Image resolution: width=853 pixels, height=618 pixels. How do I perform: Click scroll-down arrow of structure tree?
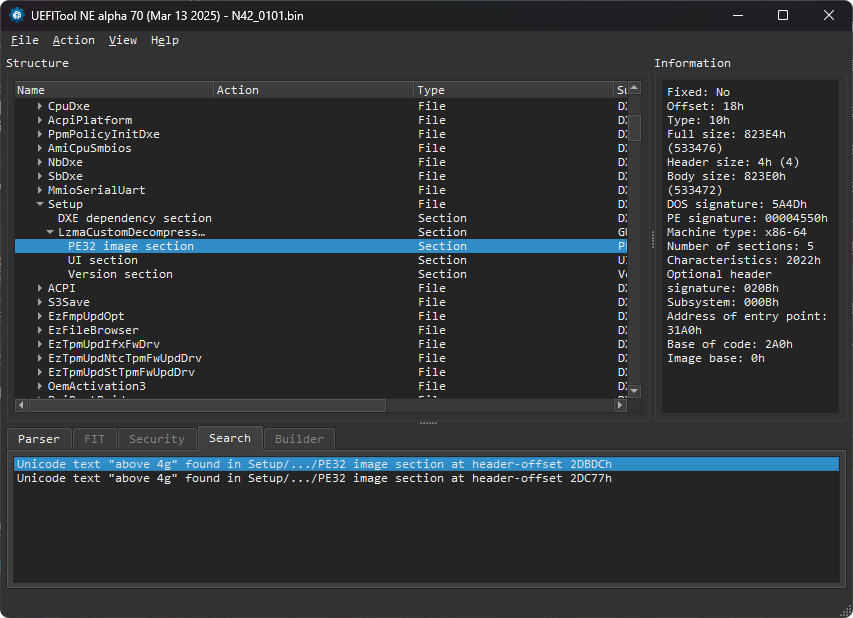click(x=634, y=391)
